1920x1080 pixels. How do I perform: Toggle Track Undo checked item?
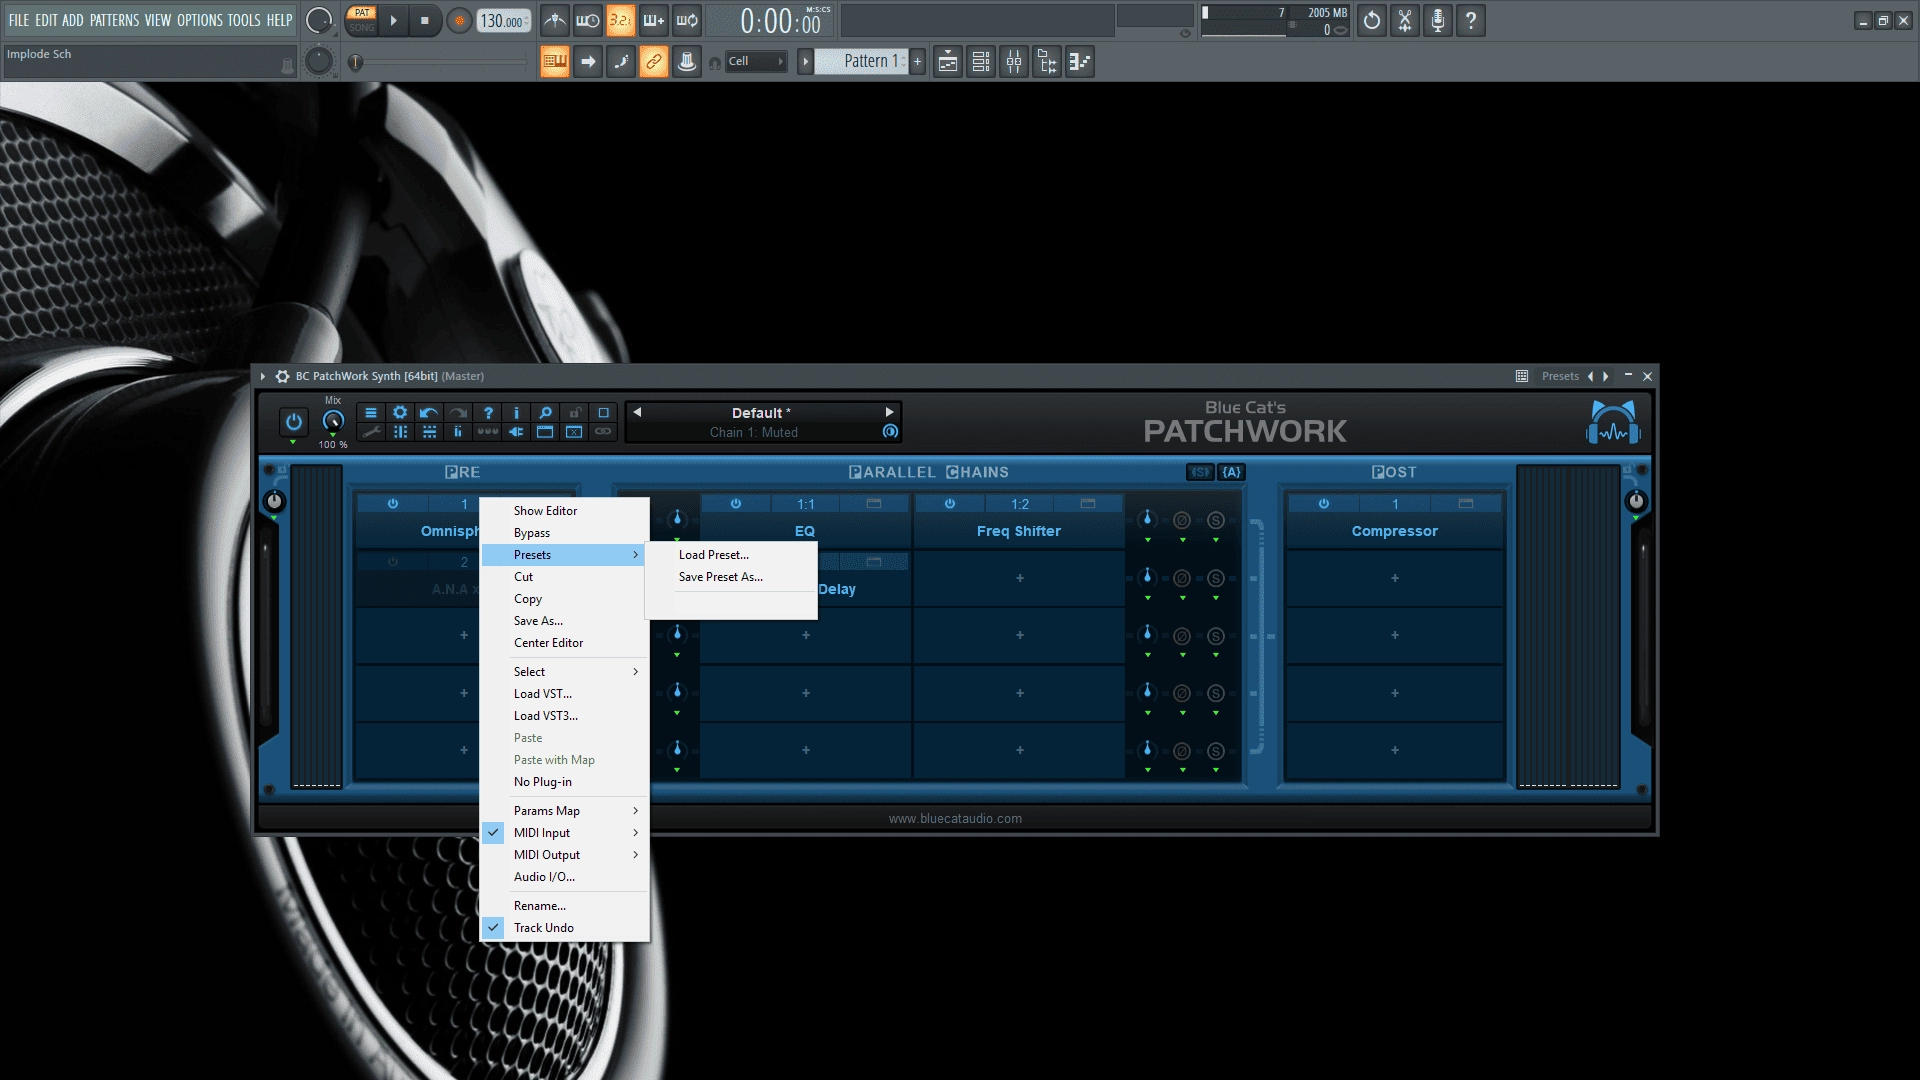565,928
